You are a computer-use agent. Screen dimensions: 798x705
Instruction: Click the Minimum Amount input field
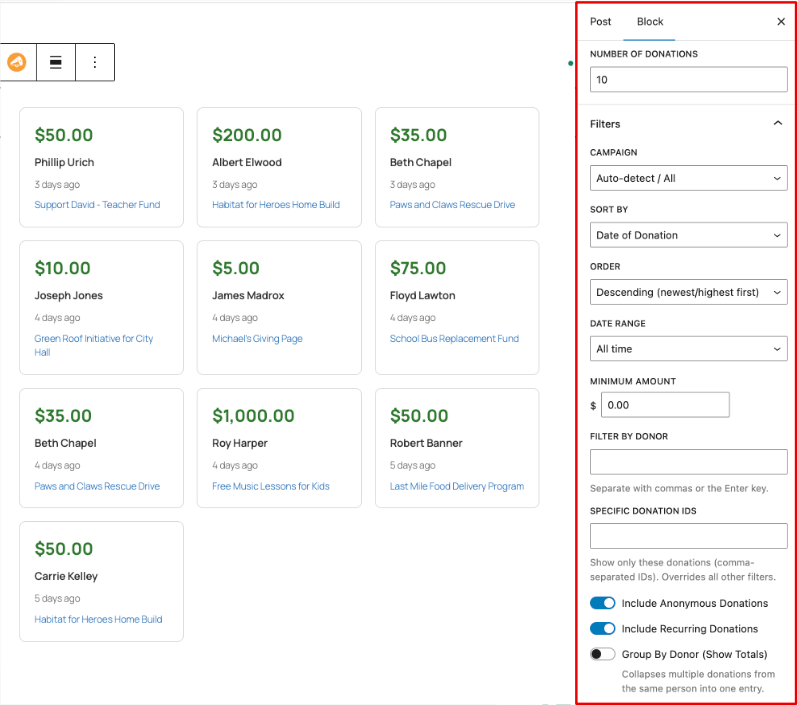point(665,405)
